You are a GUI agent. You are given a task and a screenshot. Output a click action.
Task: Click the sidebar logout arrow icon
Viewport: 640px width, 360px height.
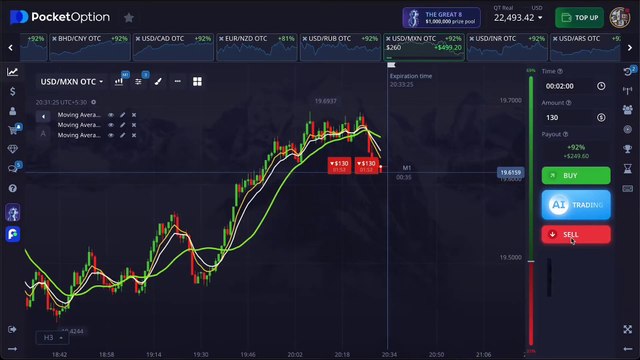[12, 329]
